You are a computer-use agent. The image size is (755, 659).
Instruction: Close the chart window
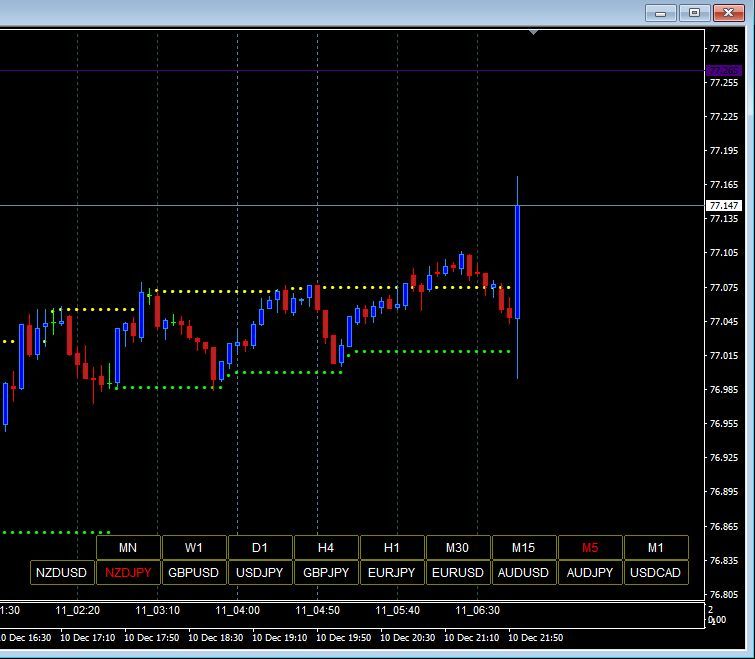tap(729, 13)
